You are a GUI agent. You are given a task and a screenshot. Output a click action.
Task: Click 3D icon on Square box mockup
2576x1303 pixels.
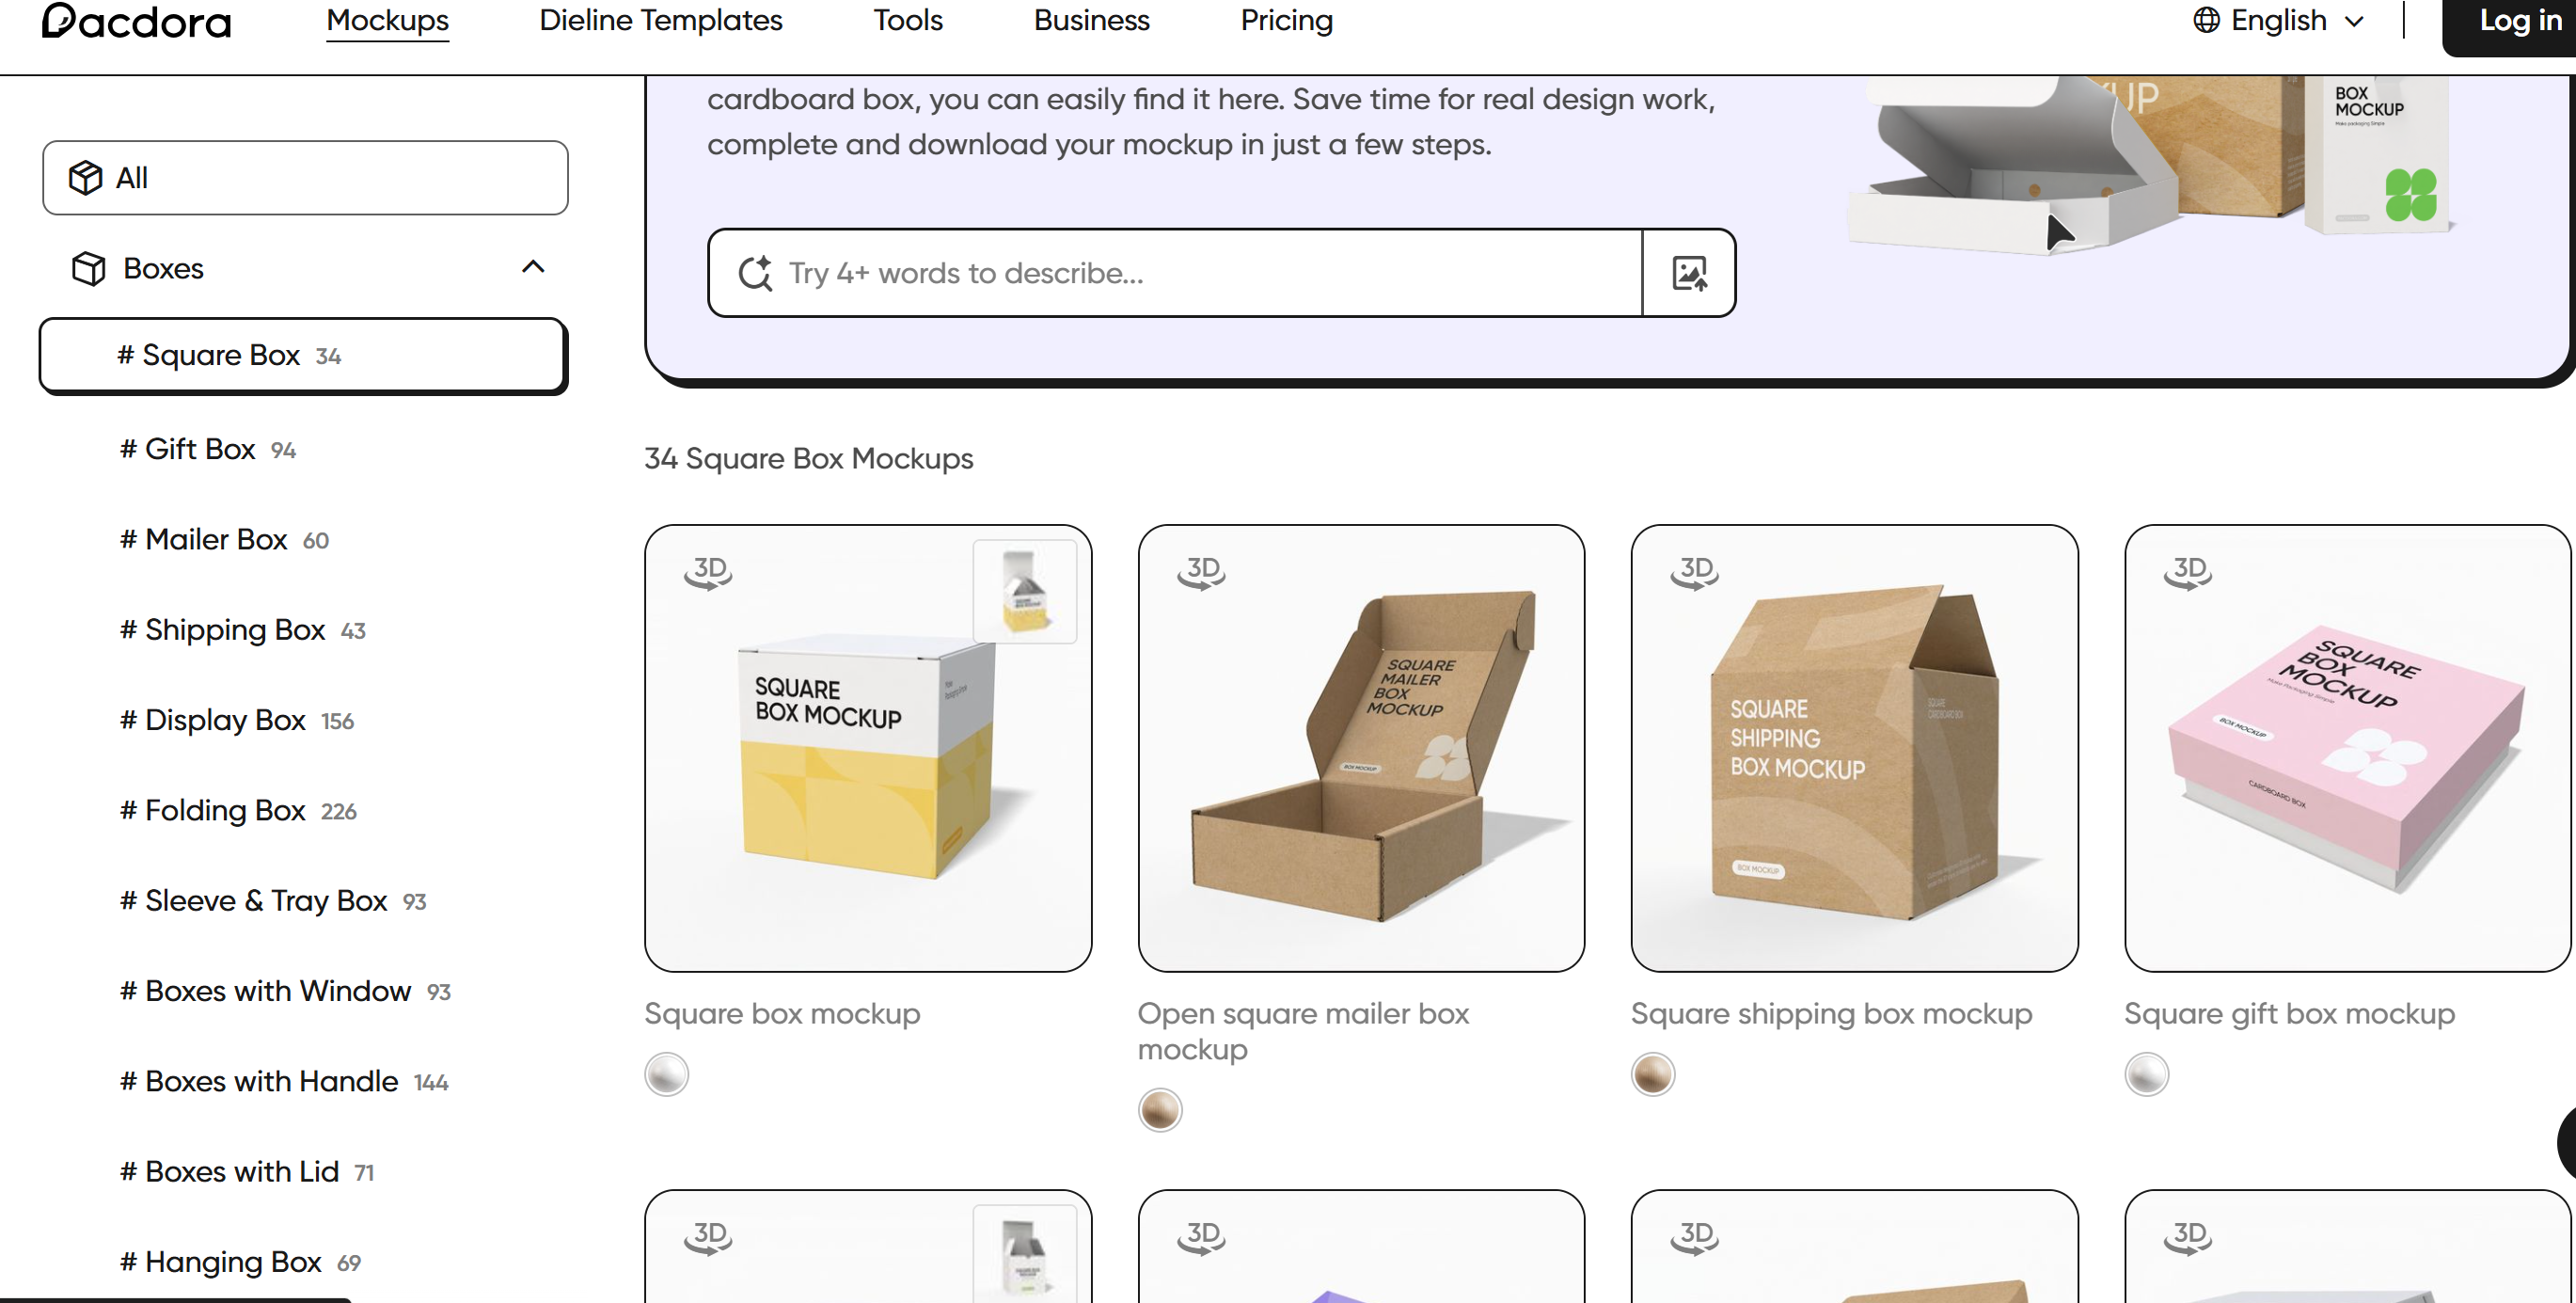coord(708,572)
